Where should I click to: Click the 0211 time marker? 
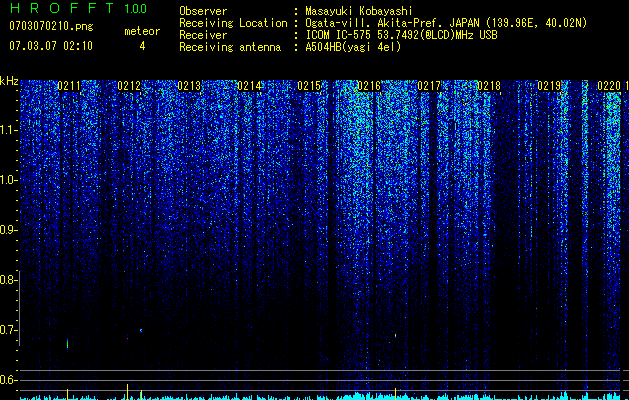point(69,86)
